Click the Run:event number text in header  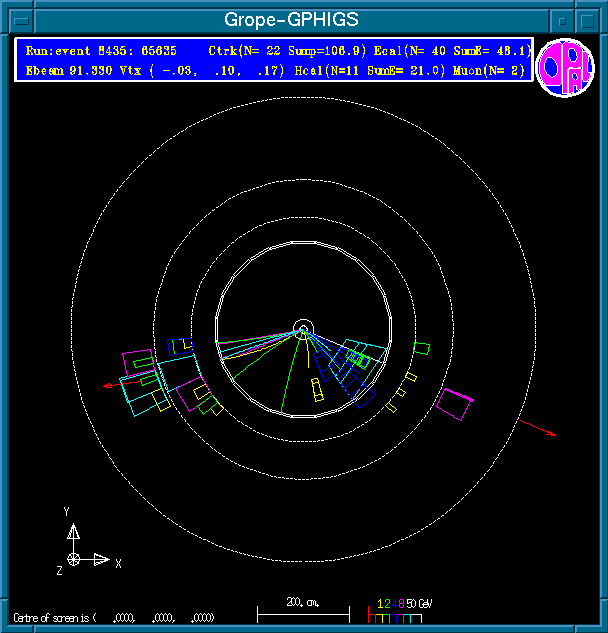pos(99,50)
